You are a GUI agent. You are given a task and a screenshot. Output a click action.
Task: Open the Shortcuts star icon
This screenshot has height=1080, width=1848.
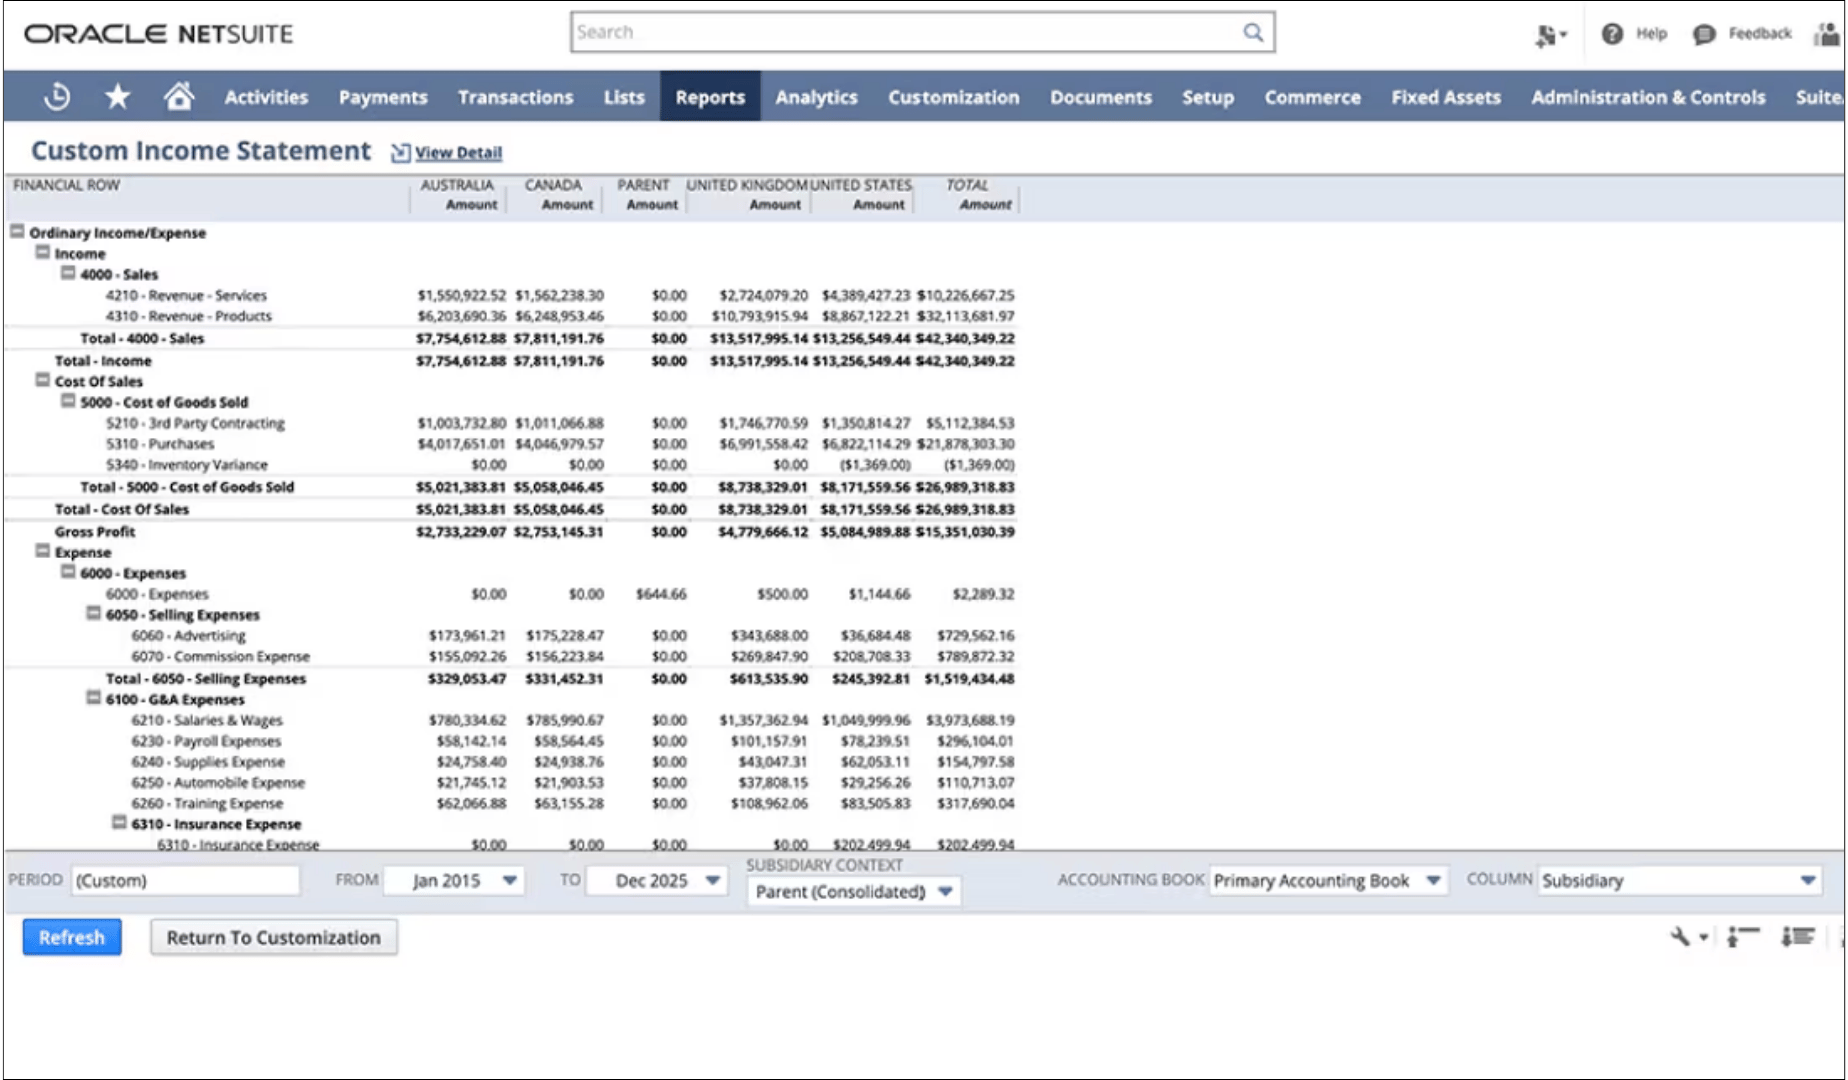[x=117, y=96]
